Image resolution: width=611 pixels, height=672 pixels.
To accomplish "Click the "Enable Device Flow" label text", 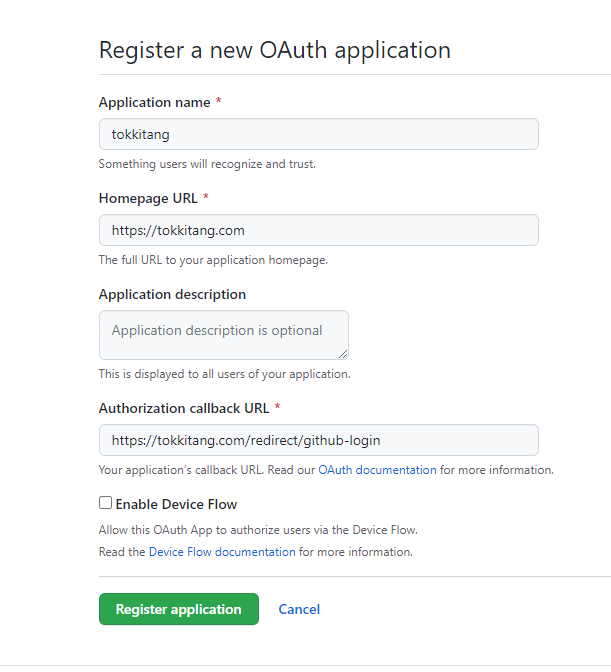I will click(176, 505).
